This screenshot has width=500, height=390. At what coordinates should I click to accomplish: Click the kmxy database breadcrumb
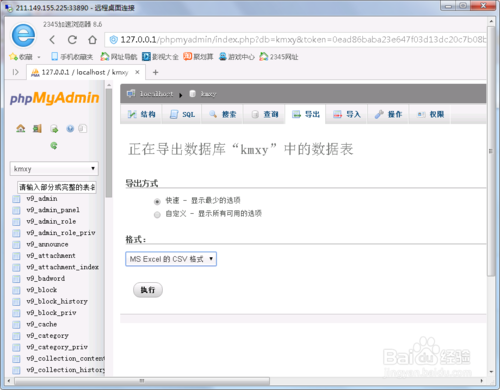tap(208, 94)
